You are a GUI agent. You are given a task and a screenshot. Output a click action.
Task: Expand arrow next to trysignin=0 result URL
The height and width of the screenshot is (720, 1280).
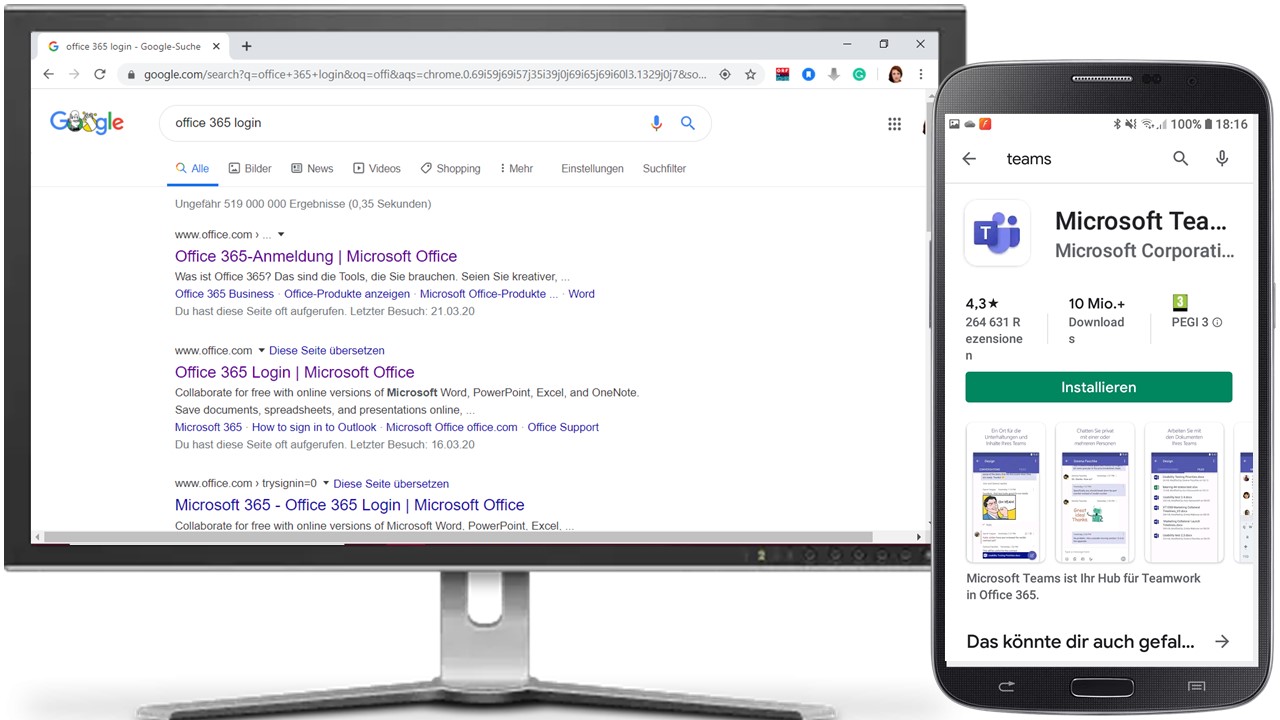tap(326, 484)
